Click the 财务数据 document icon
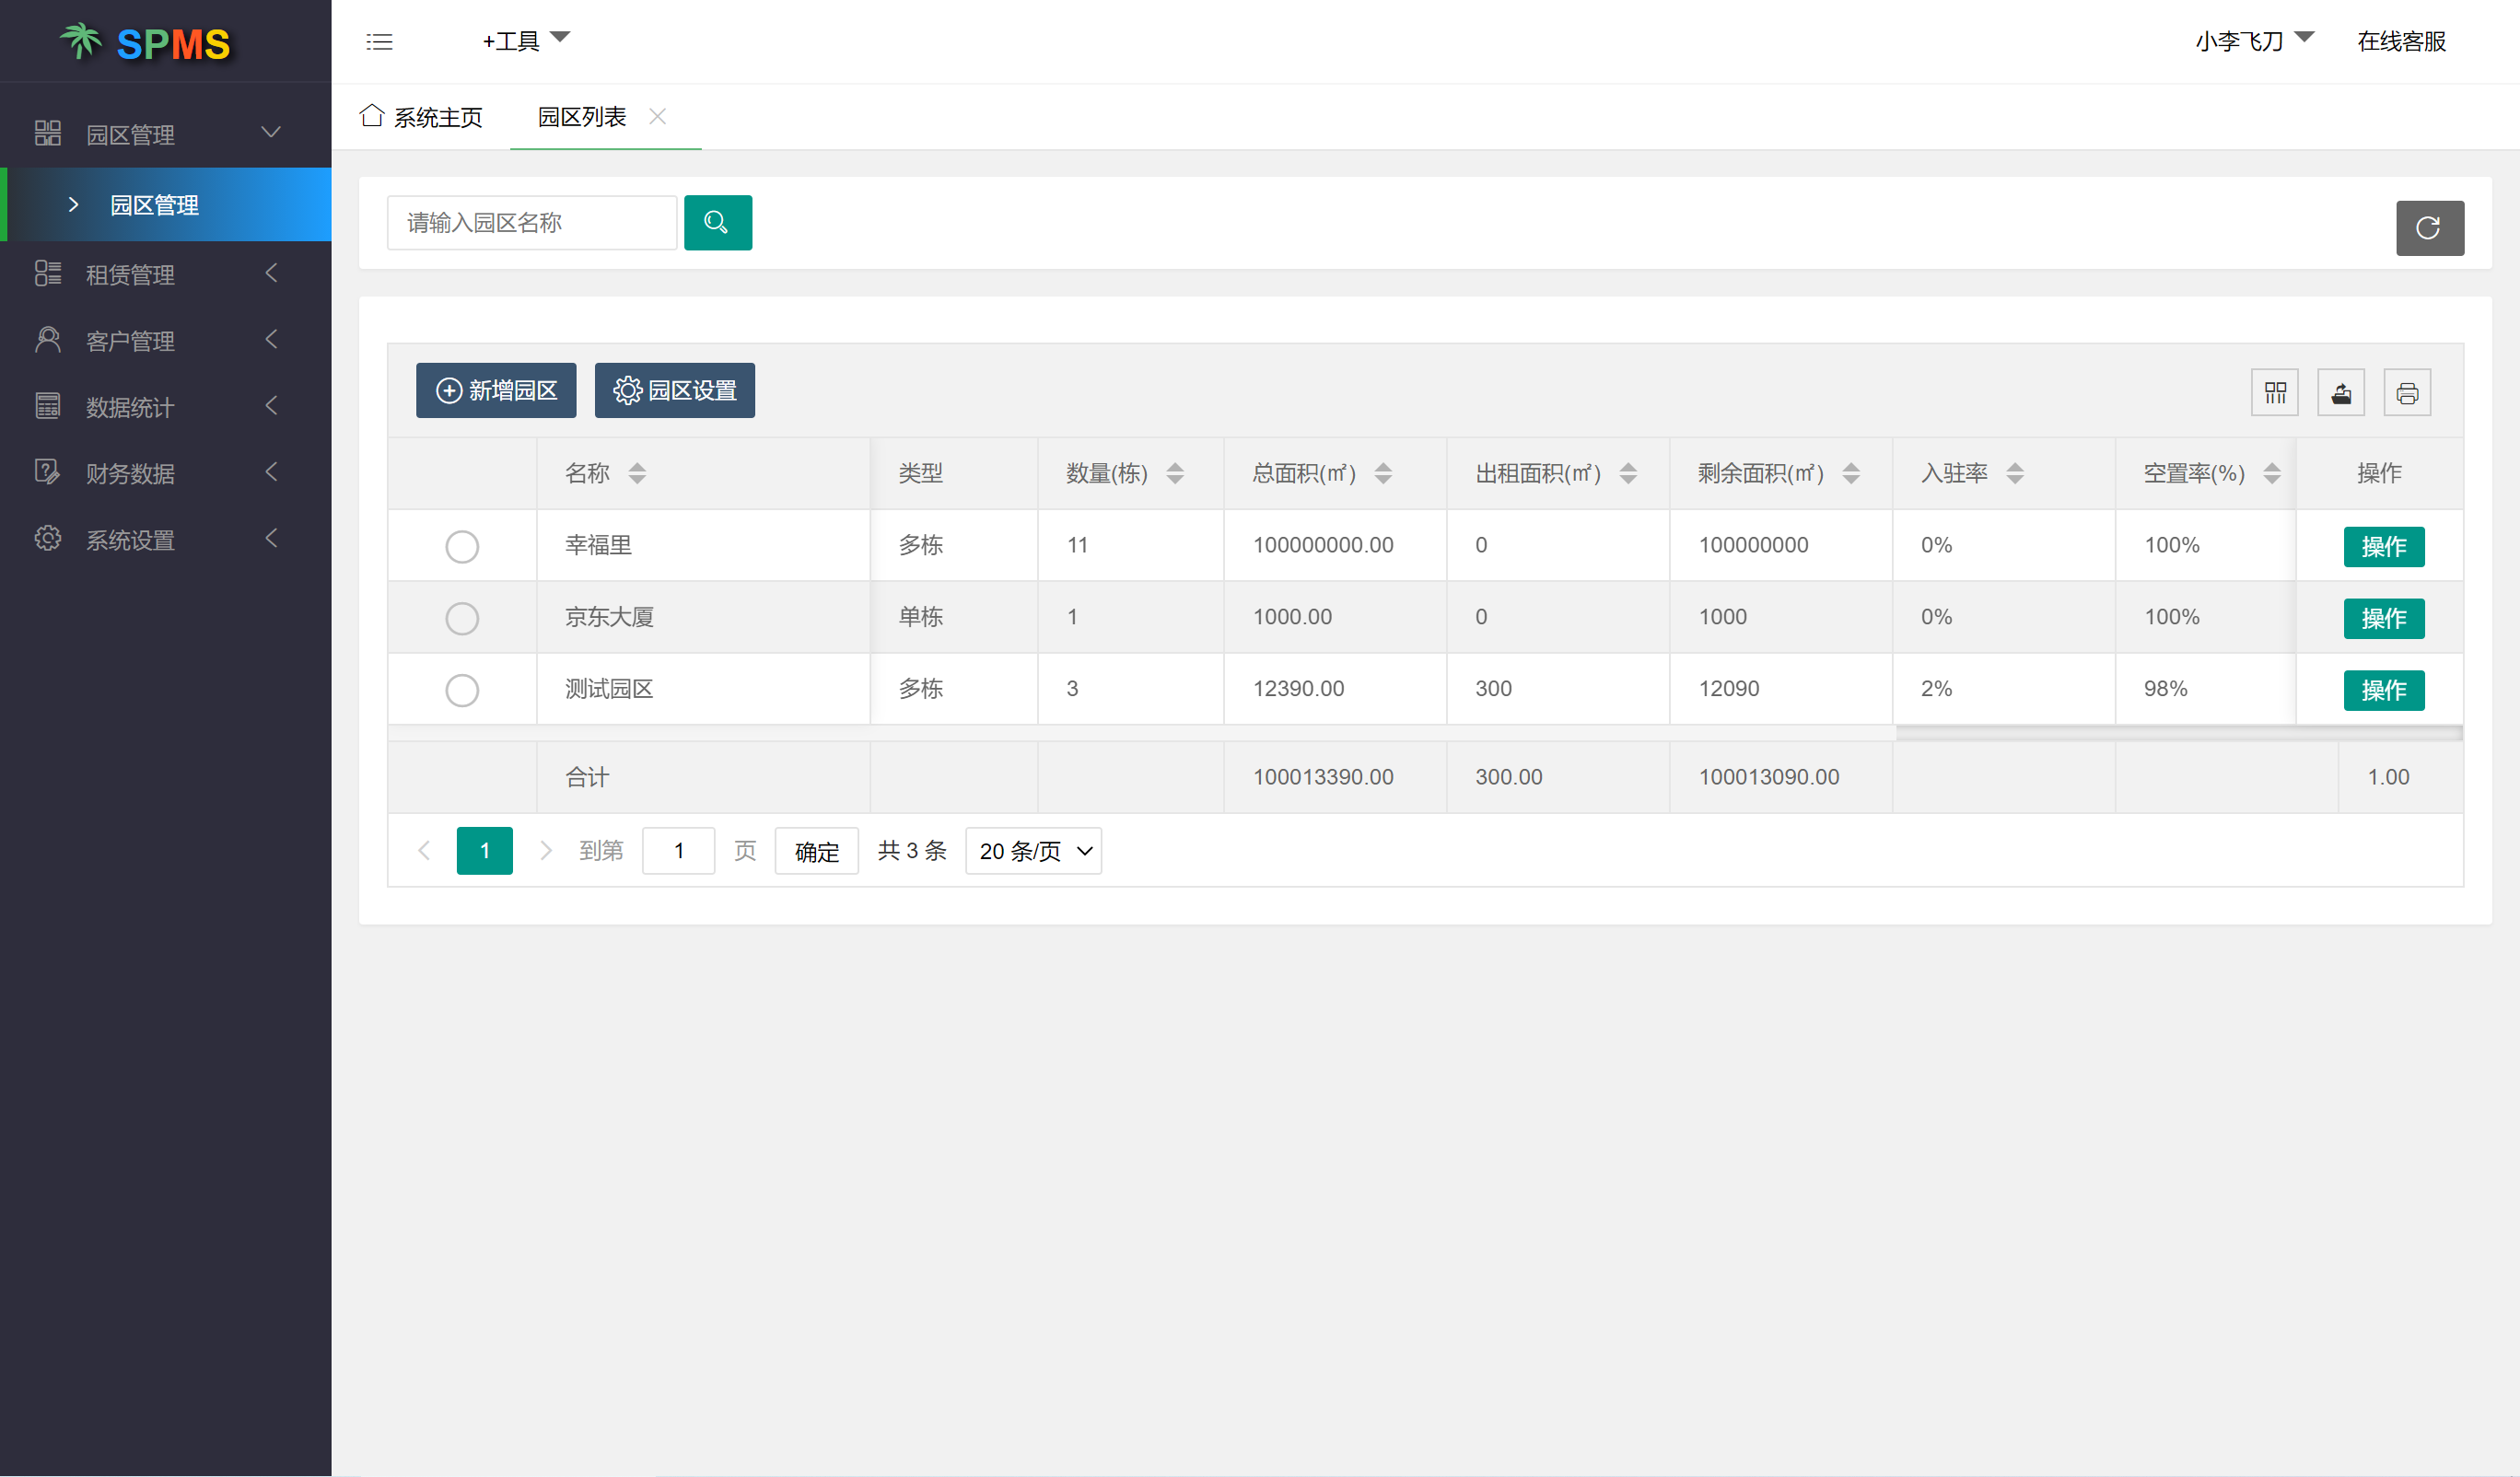 click(x=47, y=472)
